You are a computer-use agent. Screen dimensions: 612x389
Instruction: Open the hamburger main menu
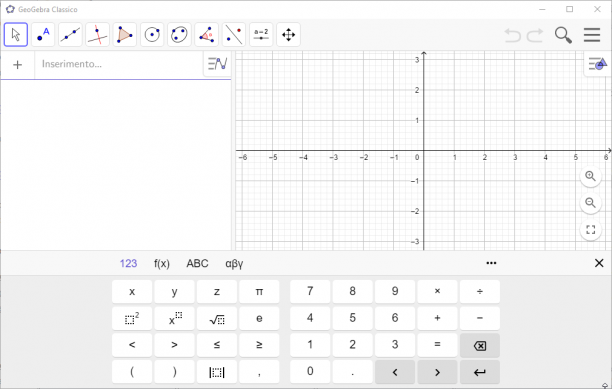(592, 35)
